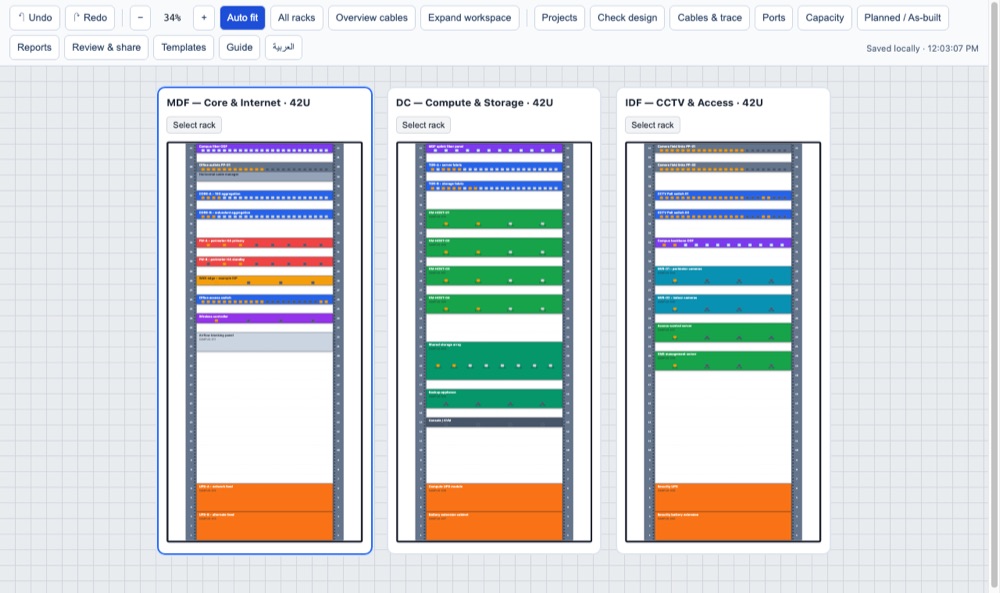Viewport: 1000px width, 593px height.
Task: Select amber WAN edge device
Action: [265, 281]
